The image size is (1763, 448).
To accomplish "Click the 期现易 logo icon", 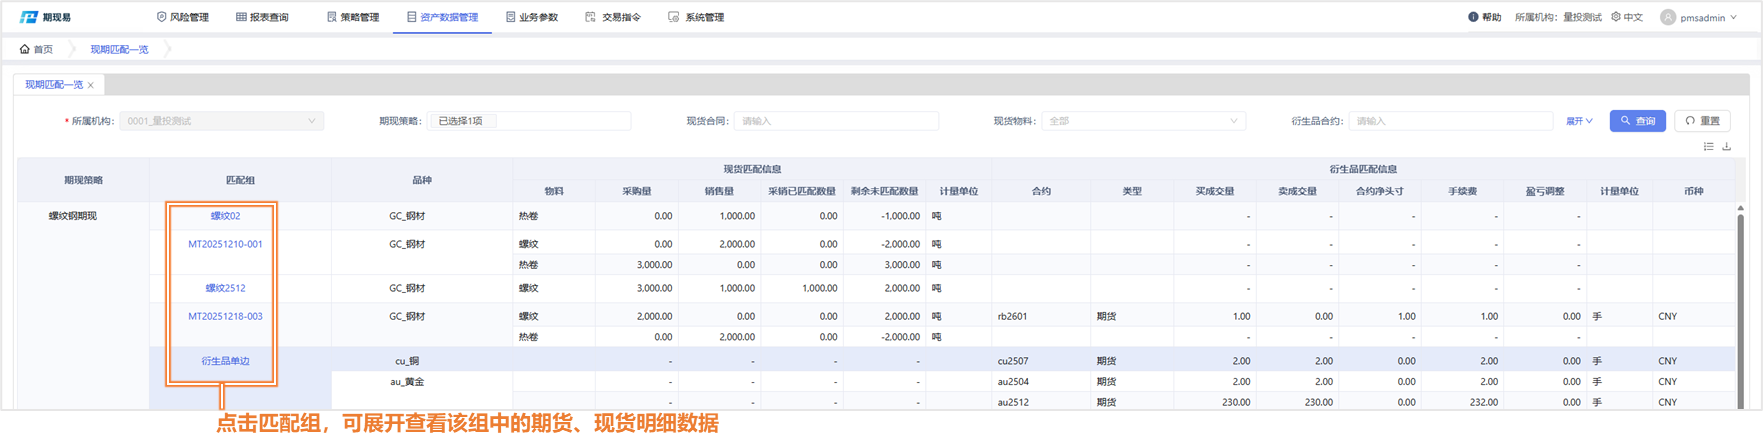I will point(29,17).
